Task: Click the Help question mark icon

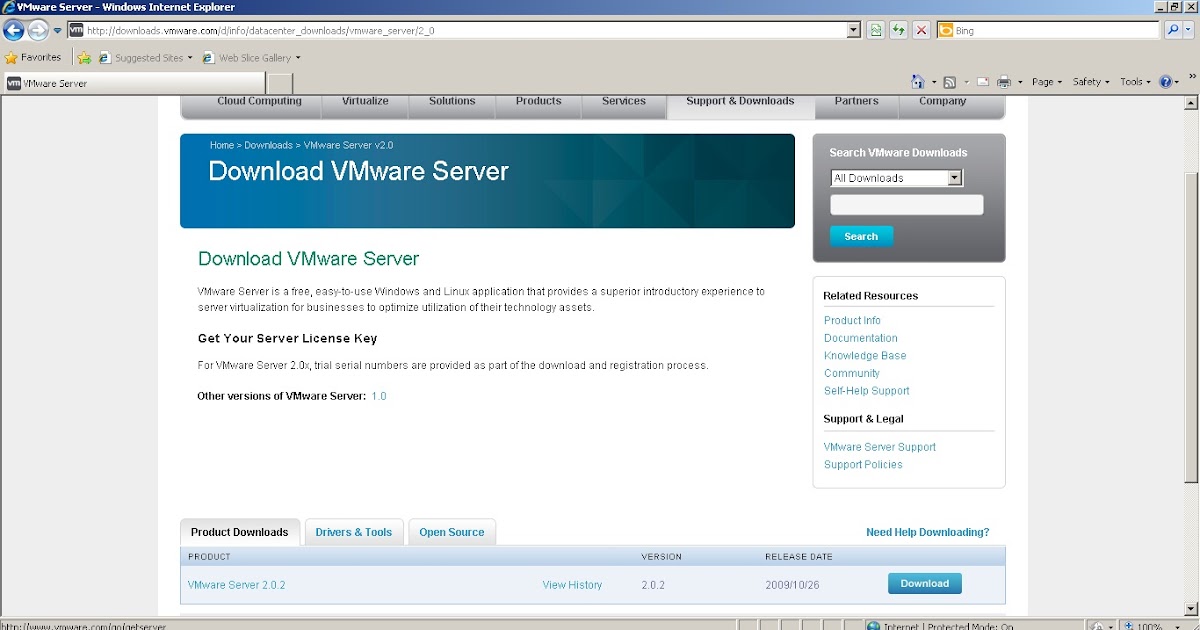Action: tap(1165, 82)
